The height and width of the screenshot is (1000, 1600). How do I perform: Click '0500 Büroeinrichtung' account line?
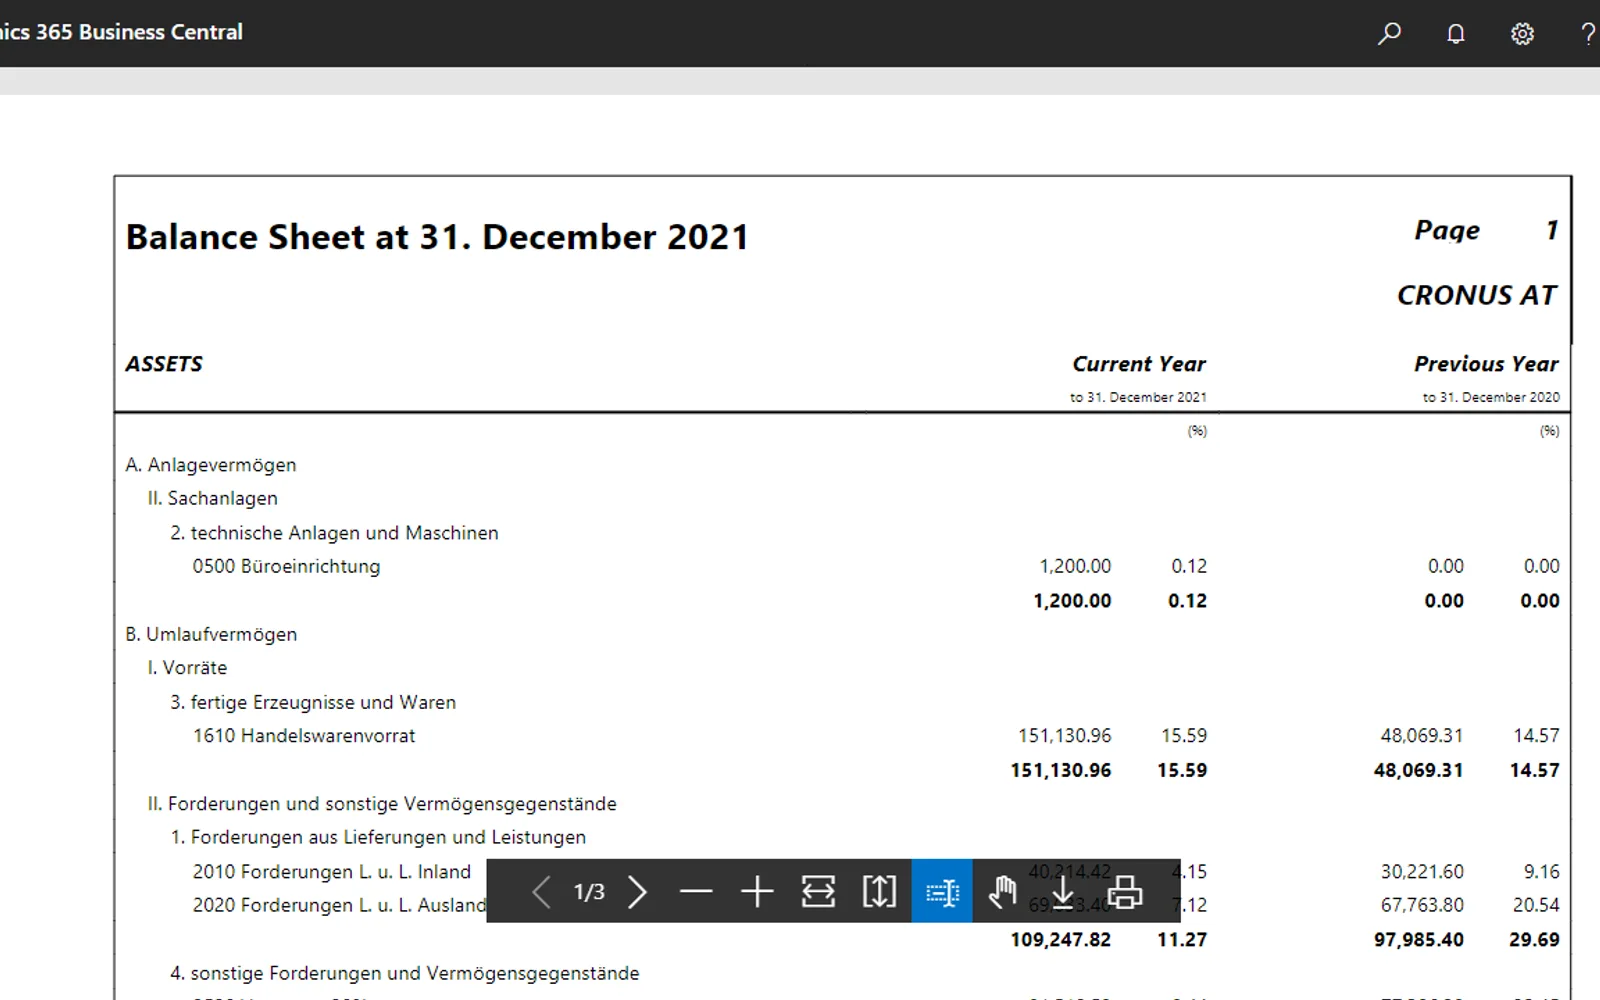[x=286, y=566]
